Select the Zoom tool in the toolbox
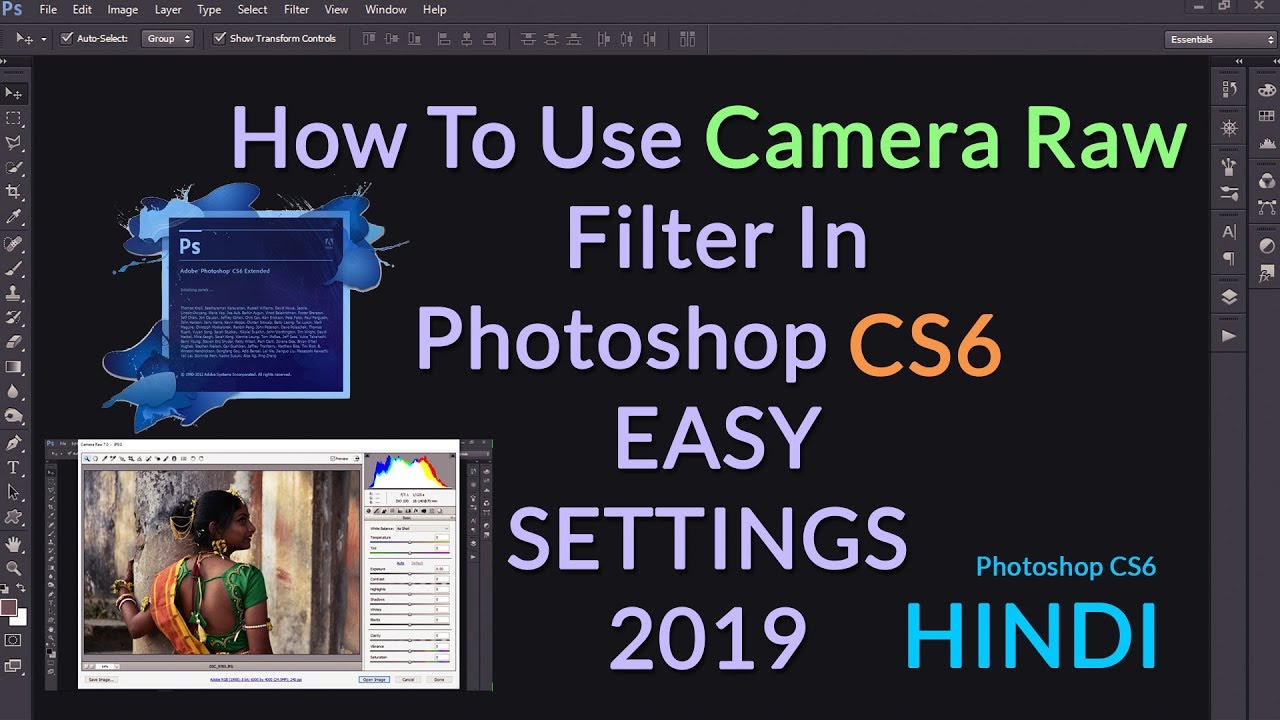The width and height of the screenshot is (1280, 720). coord(14,568)
